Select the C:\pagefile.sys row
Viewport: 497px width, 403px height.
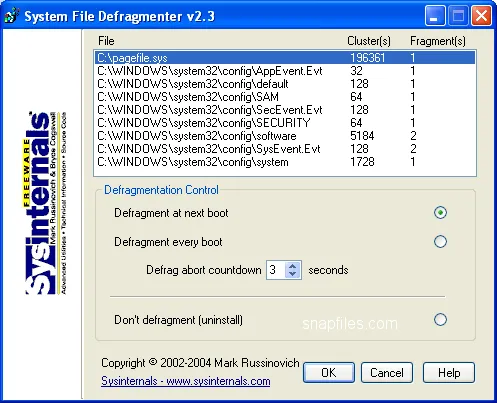pos(285,58)
